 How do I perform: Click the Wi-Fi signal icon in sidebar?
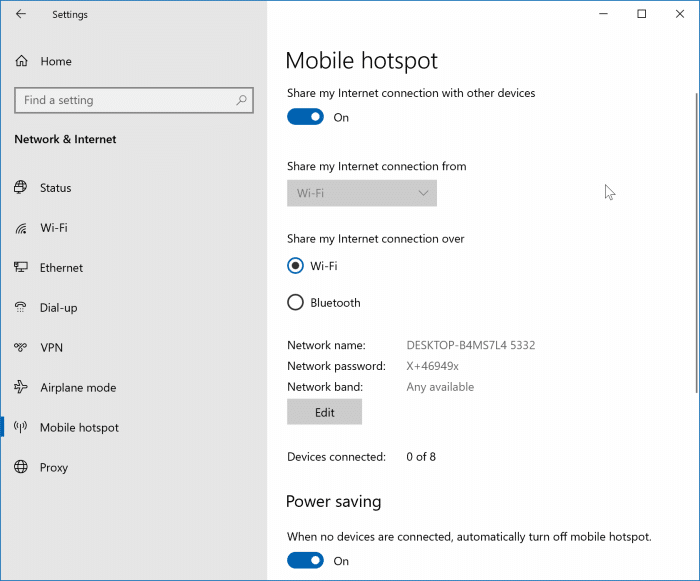pyautogui.click(x=21, y=228)
